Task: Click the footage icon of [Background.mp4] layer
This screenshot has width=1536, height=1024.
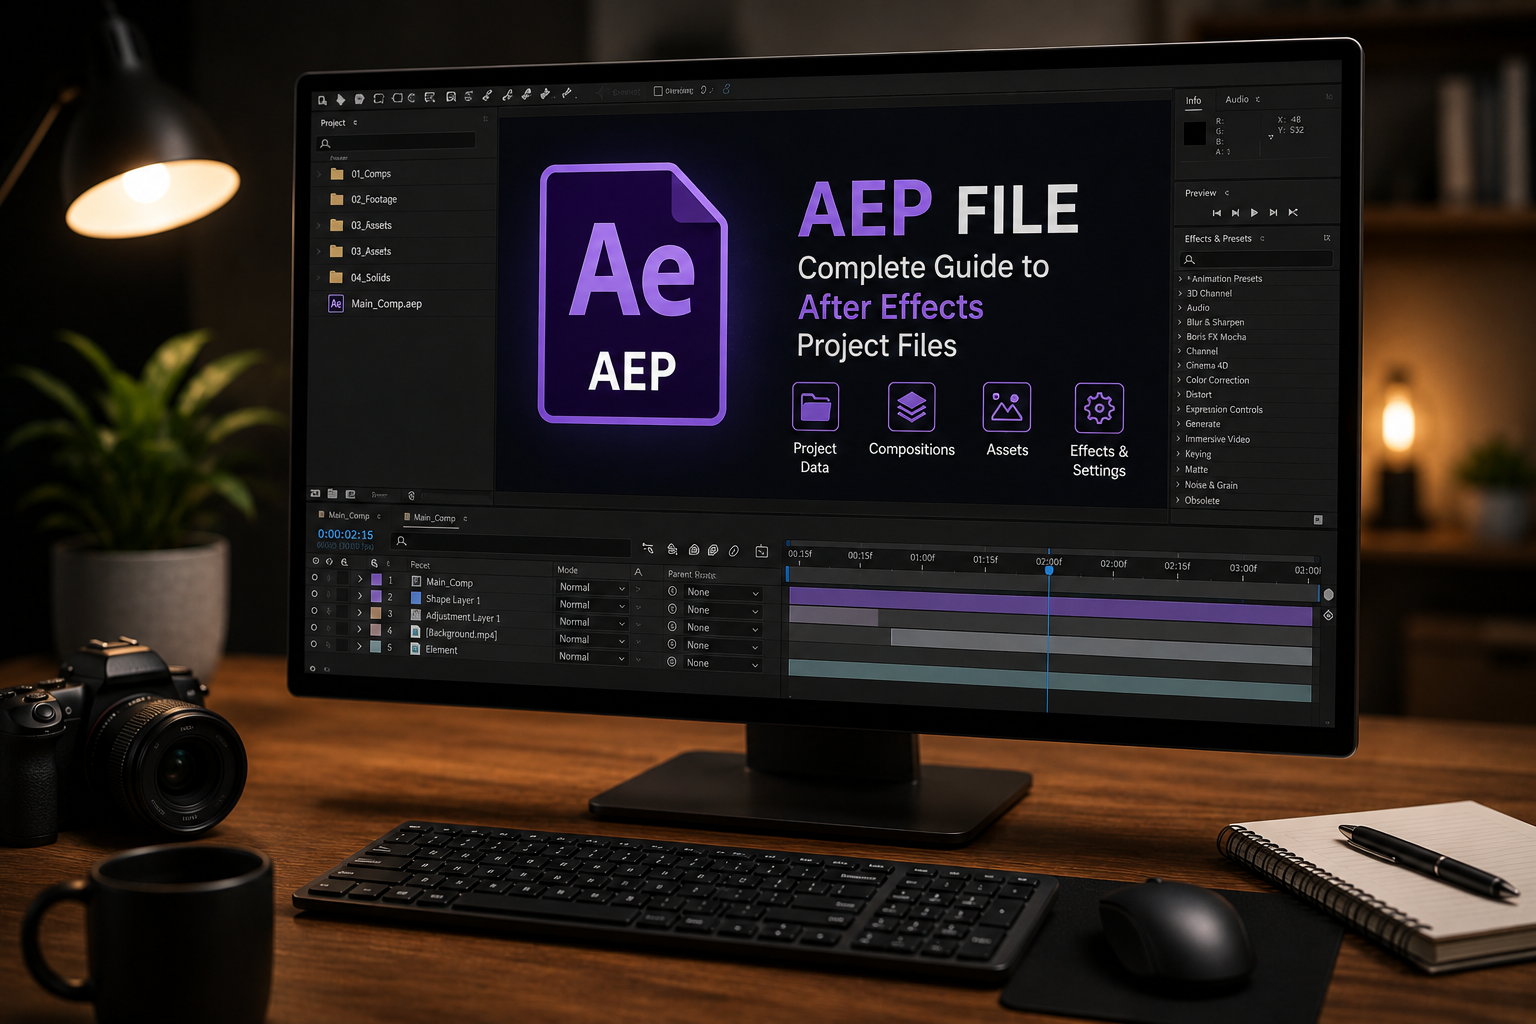Action: click(x=416, y=631)
